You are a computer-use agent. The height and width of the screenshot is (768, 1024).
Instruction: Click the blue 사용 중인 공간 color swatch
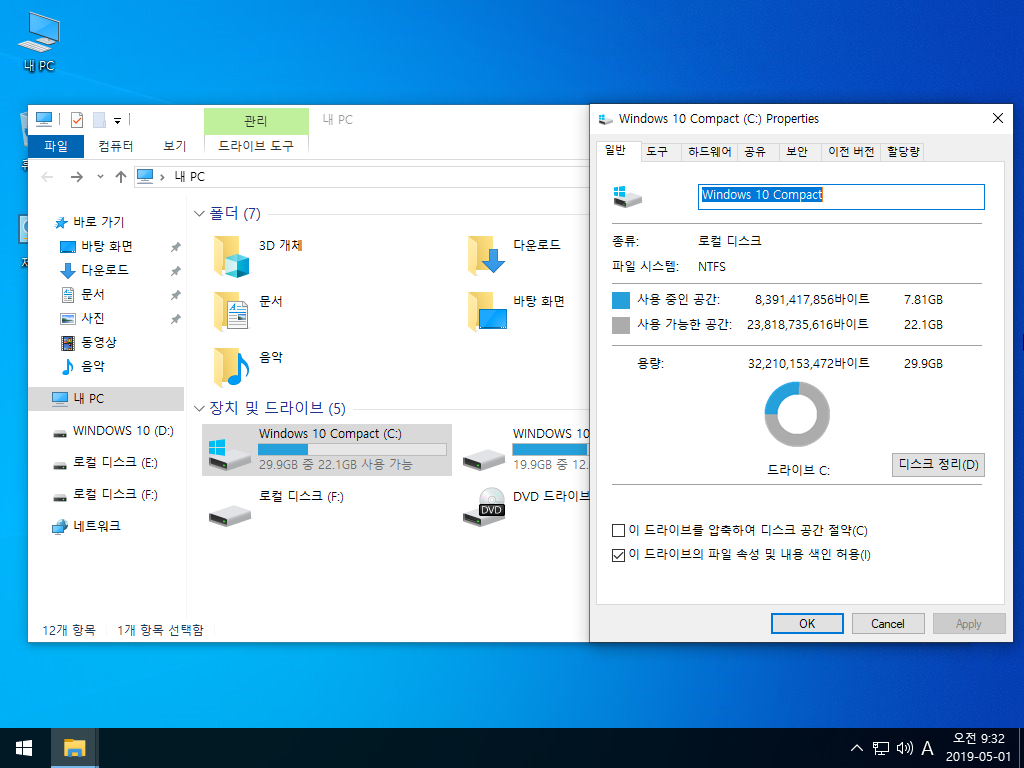[x=620, y=300]
